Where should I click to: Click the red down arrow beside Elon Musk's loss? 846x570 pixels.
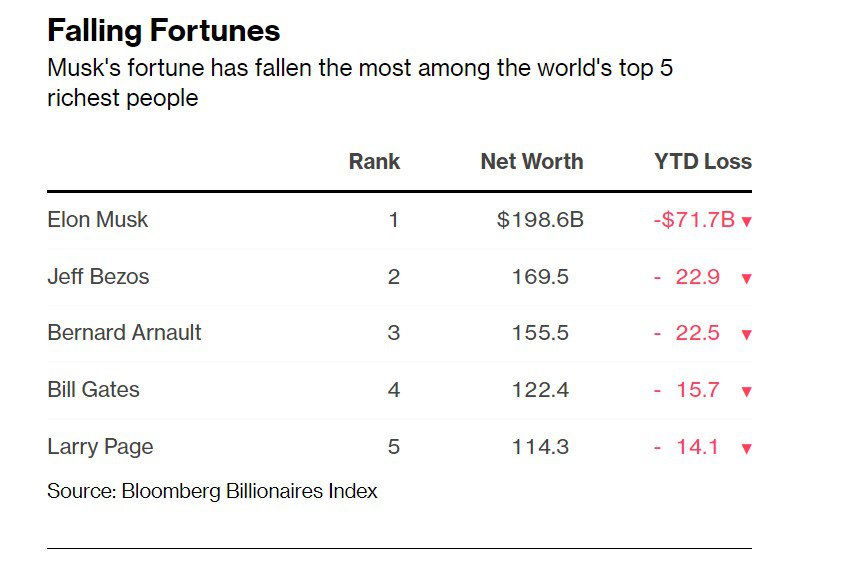(747, 221)
